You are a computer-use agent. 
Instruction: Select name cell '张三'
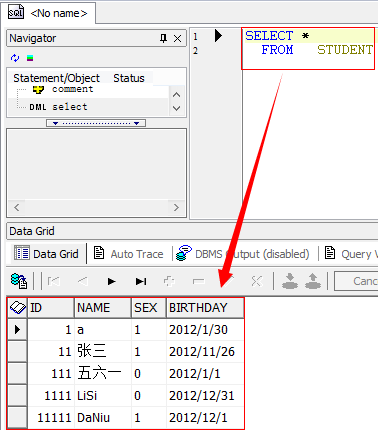coord(103,351)
